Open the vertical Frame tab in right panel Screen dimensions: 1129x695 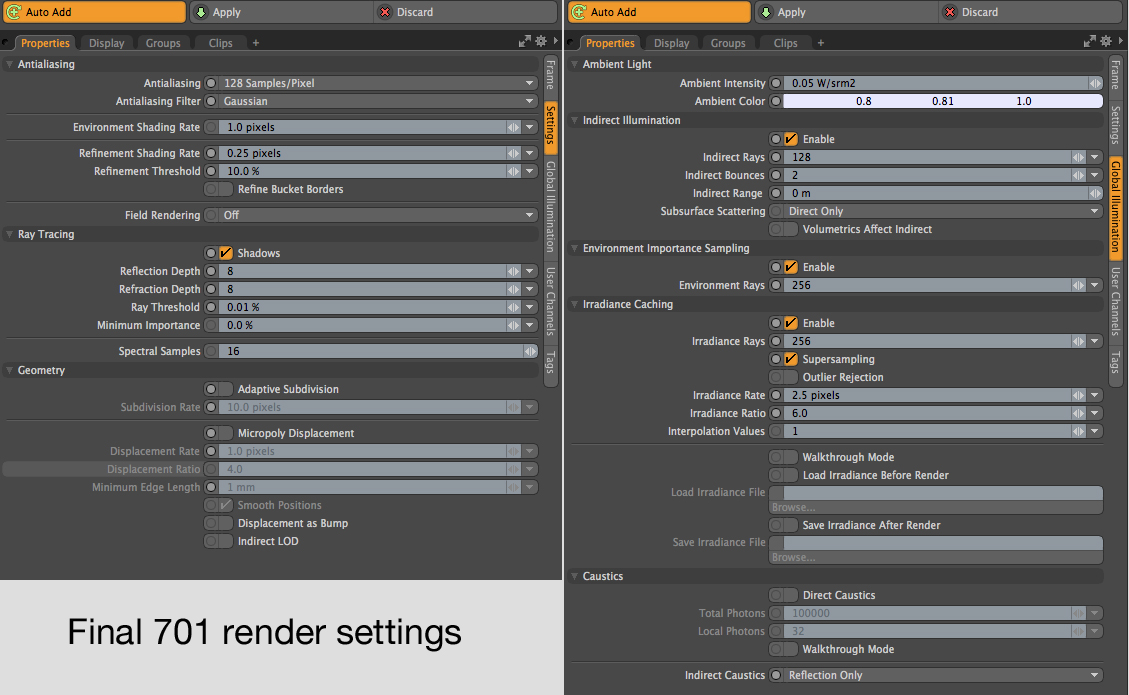point(1115,75)
